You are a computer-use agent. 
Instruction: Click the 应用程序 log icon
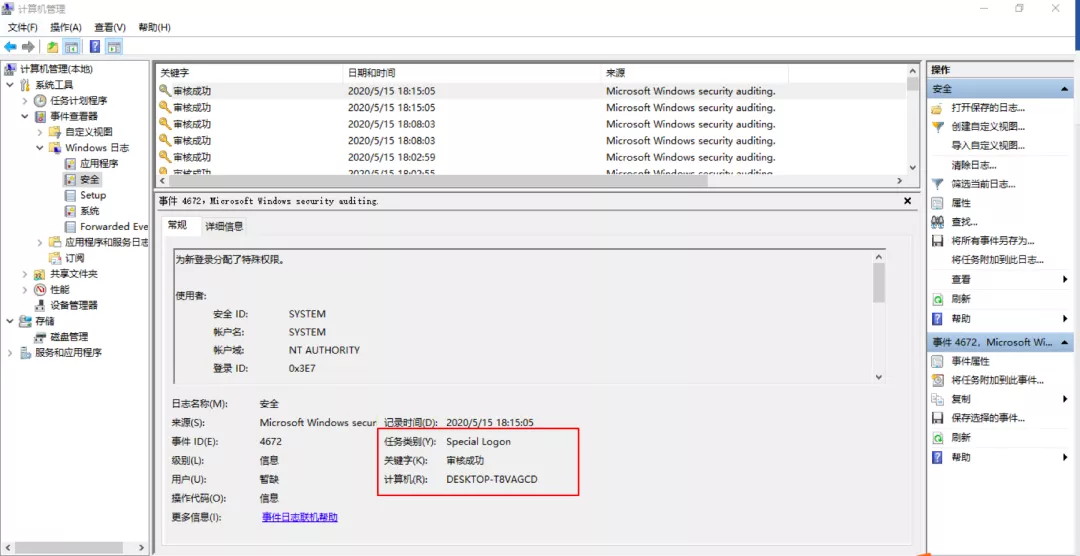tap(70, 163)
